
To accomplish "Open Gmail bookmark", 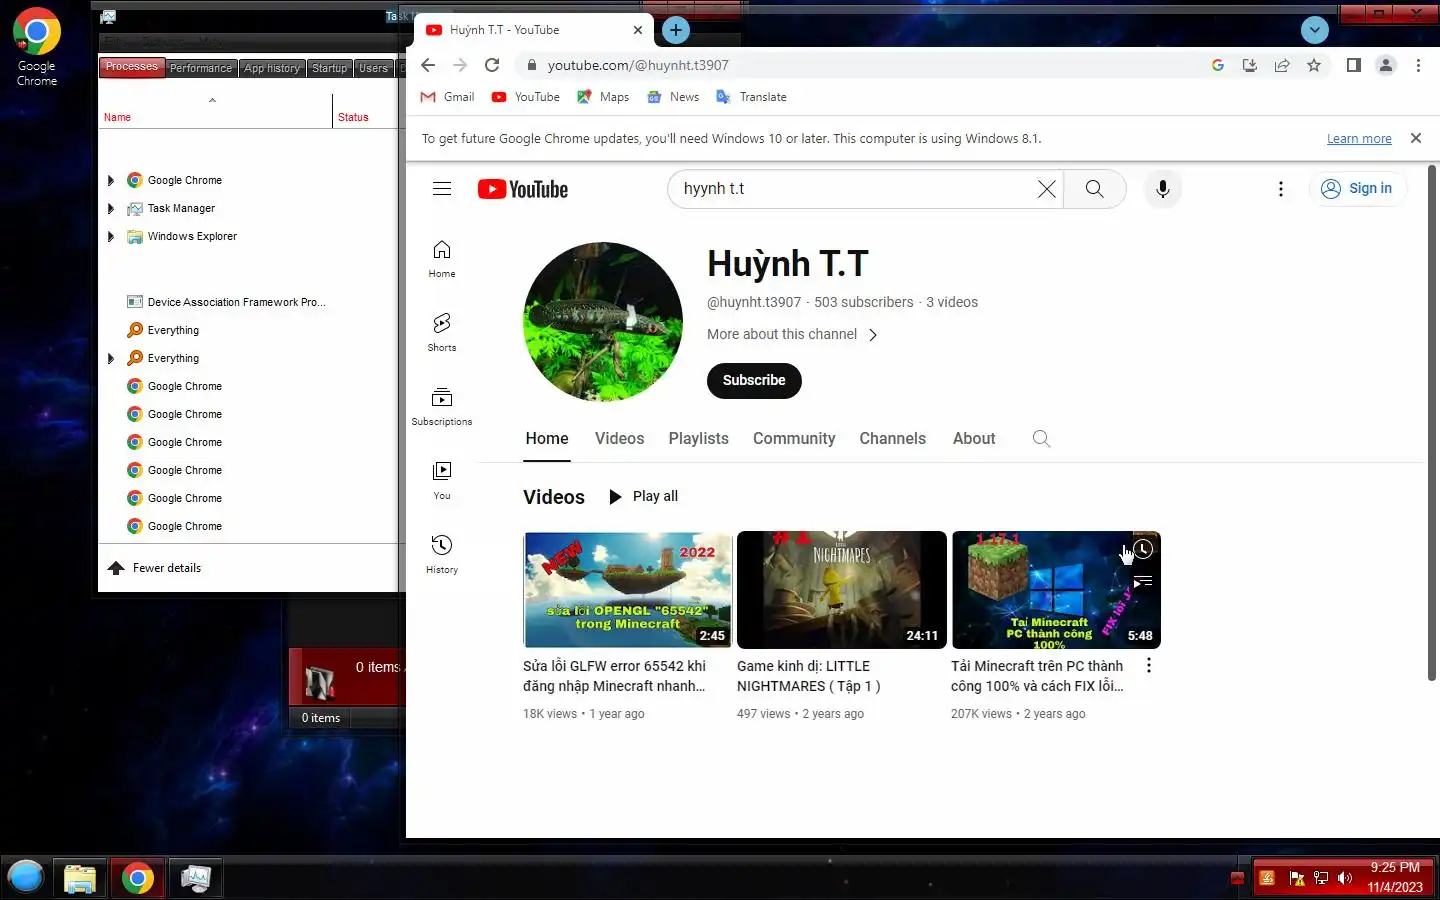I will (x=447, y=97).
